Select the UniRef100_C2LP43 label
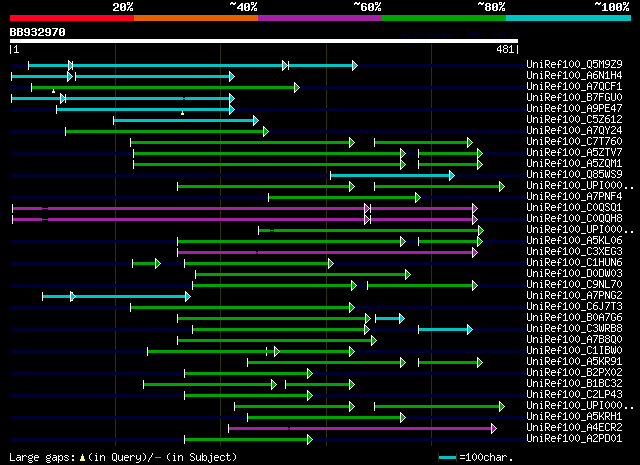Screen dimensions: 640x465 tap(574, 395)
